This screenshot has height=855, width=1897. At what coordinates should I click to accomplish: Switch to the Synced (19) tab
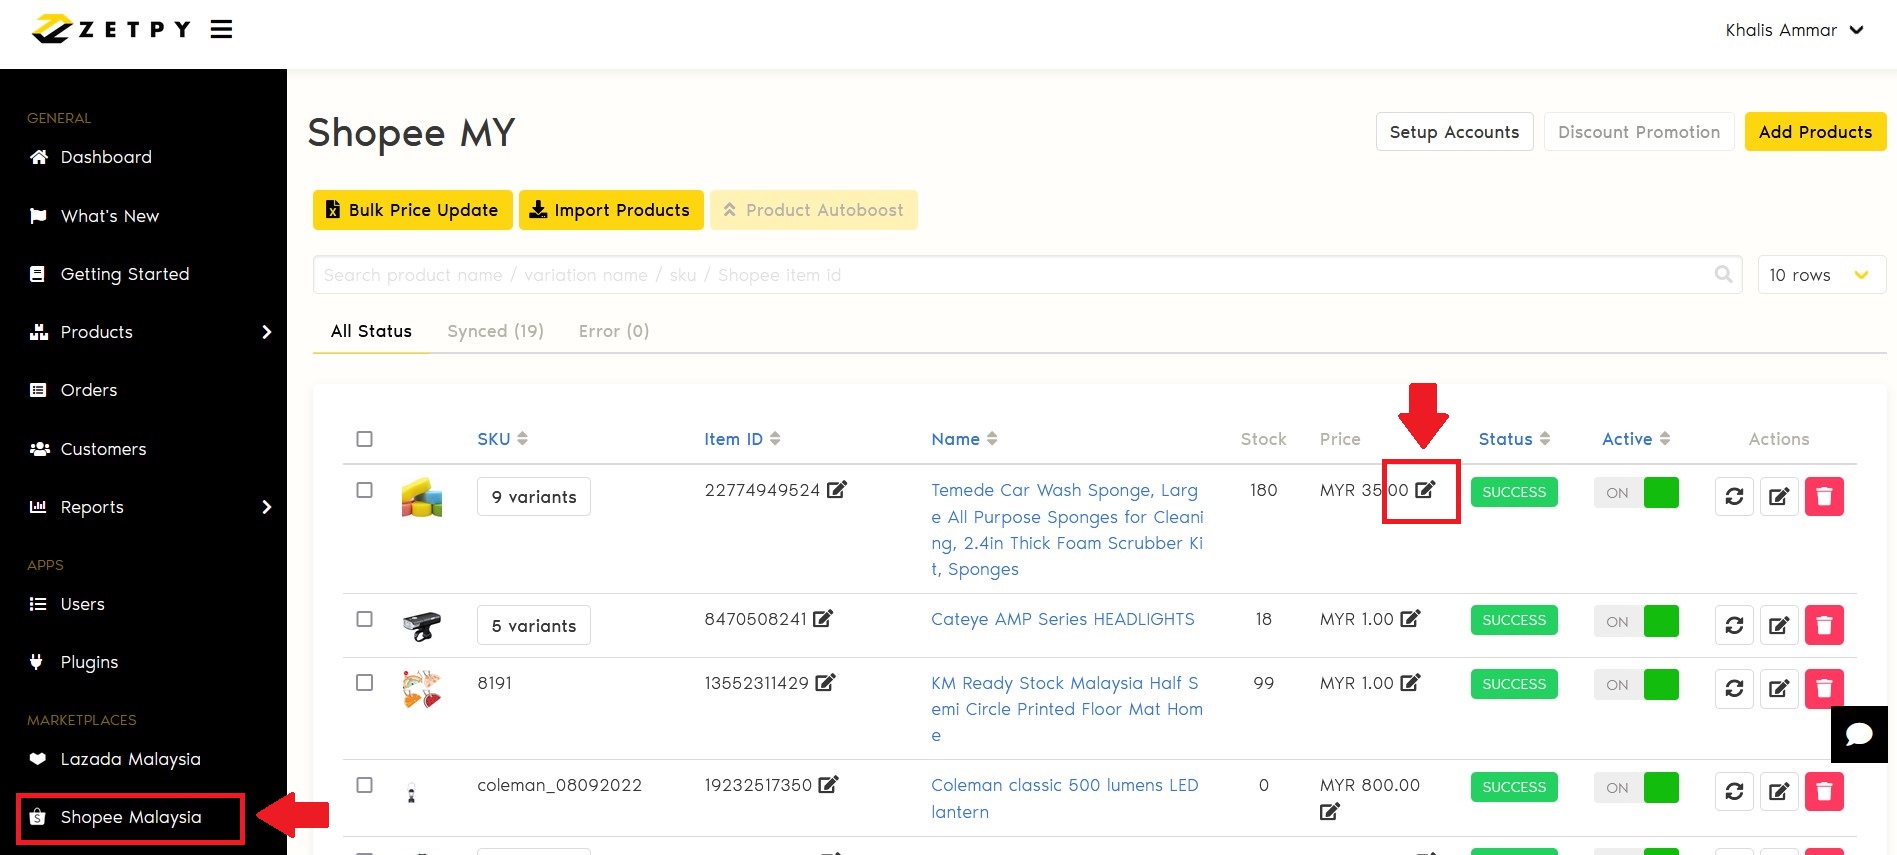click(x=495, y=331)
